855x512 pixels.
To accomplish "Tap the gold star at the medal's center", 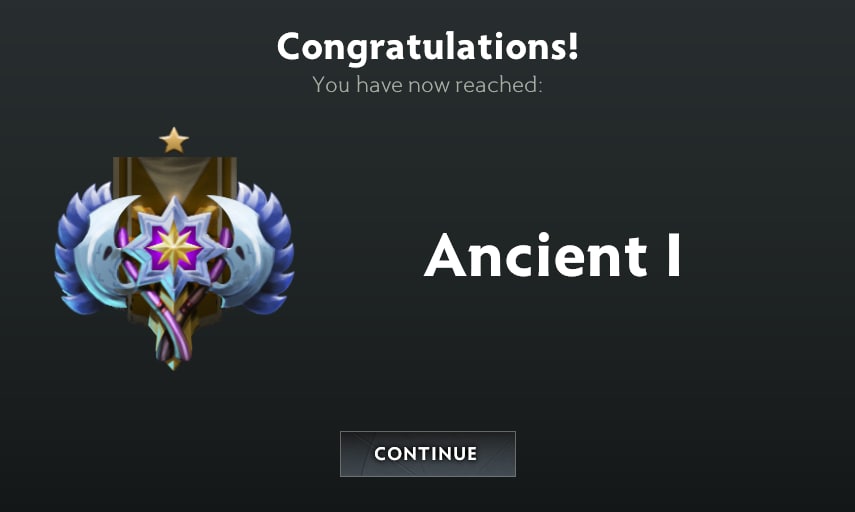I will [x=174, y=248].
